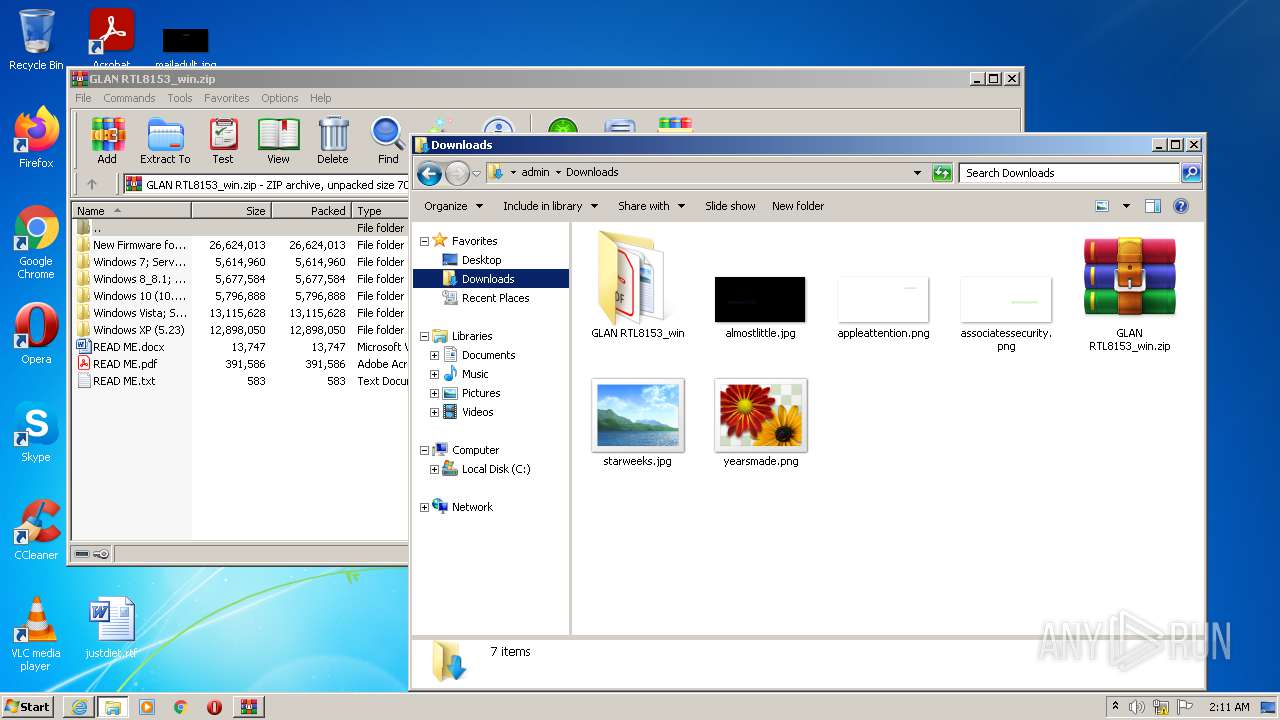The image size is (1280, 720).
Task: Select GLAN RTL8153_win.zip archive file
Action: (1129, 294)
